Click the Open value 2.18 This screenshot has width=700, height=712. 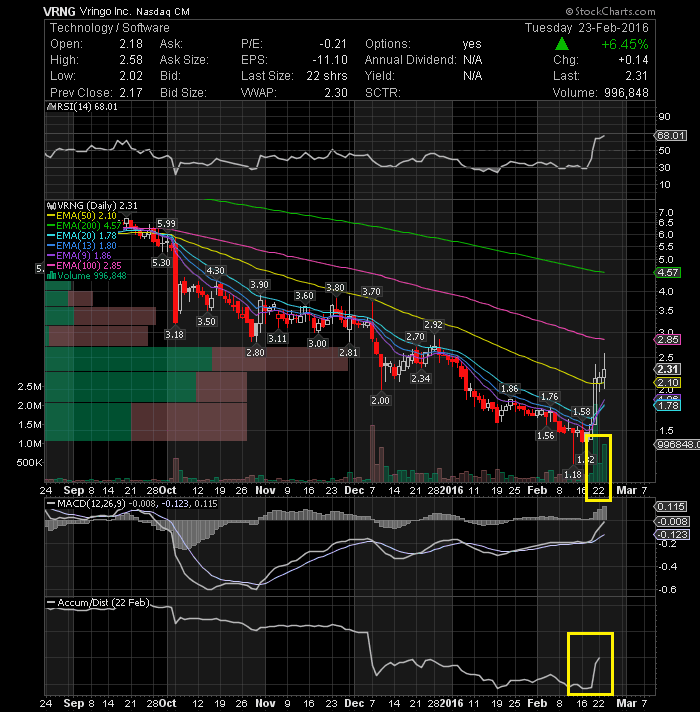click(x=131, y=44)
